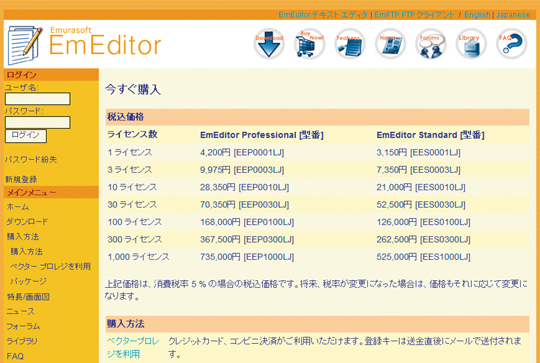540x363 pixels.
Task: Open the Buy Now shopping cart icon
Action: (x=309, y=44)
